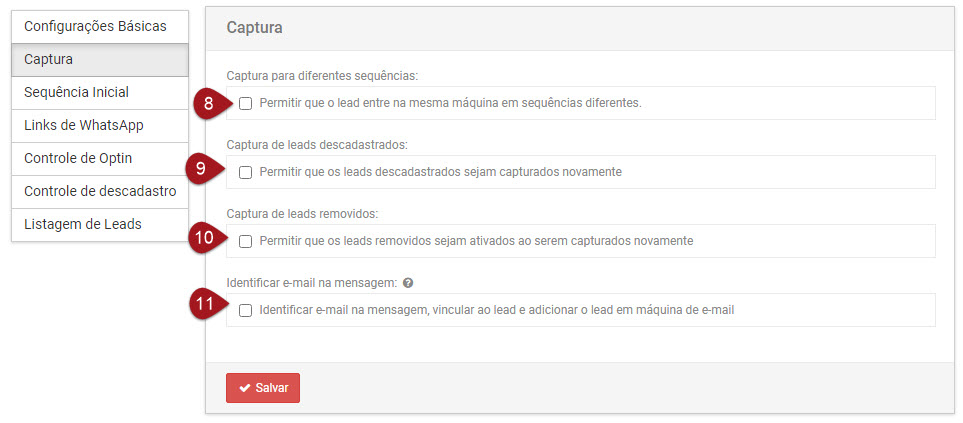Select the Captura sidebar item
This screenshot has height=423, width=963.
tap(48, 59)
